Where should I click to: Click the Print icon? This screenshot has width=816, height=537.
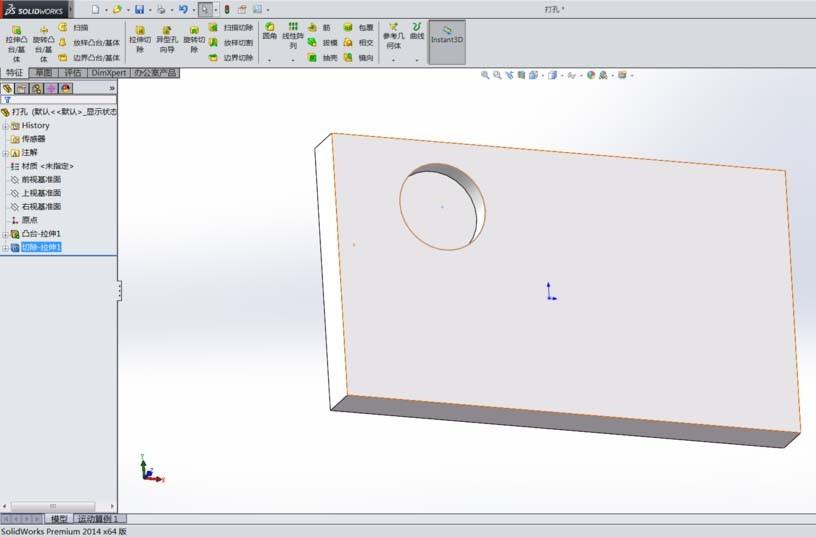161,9
